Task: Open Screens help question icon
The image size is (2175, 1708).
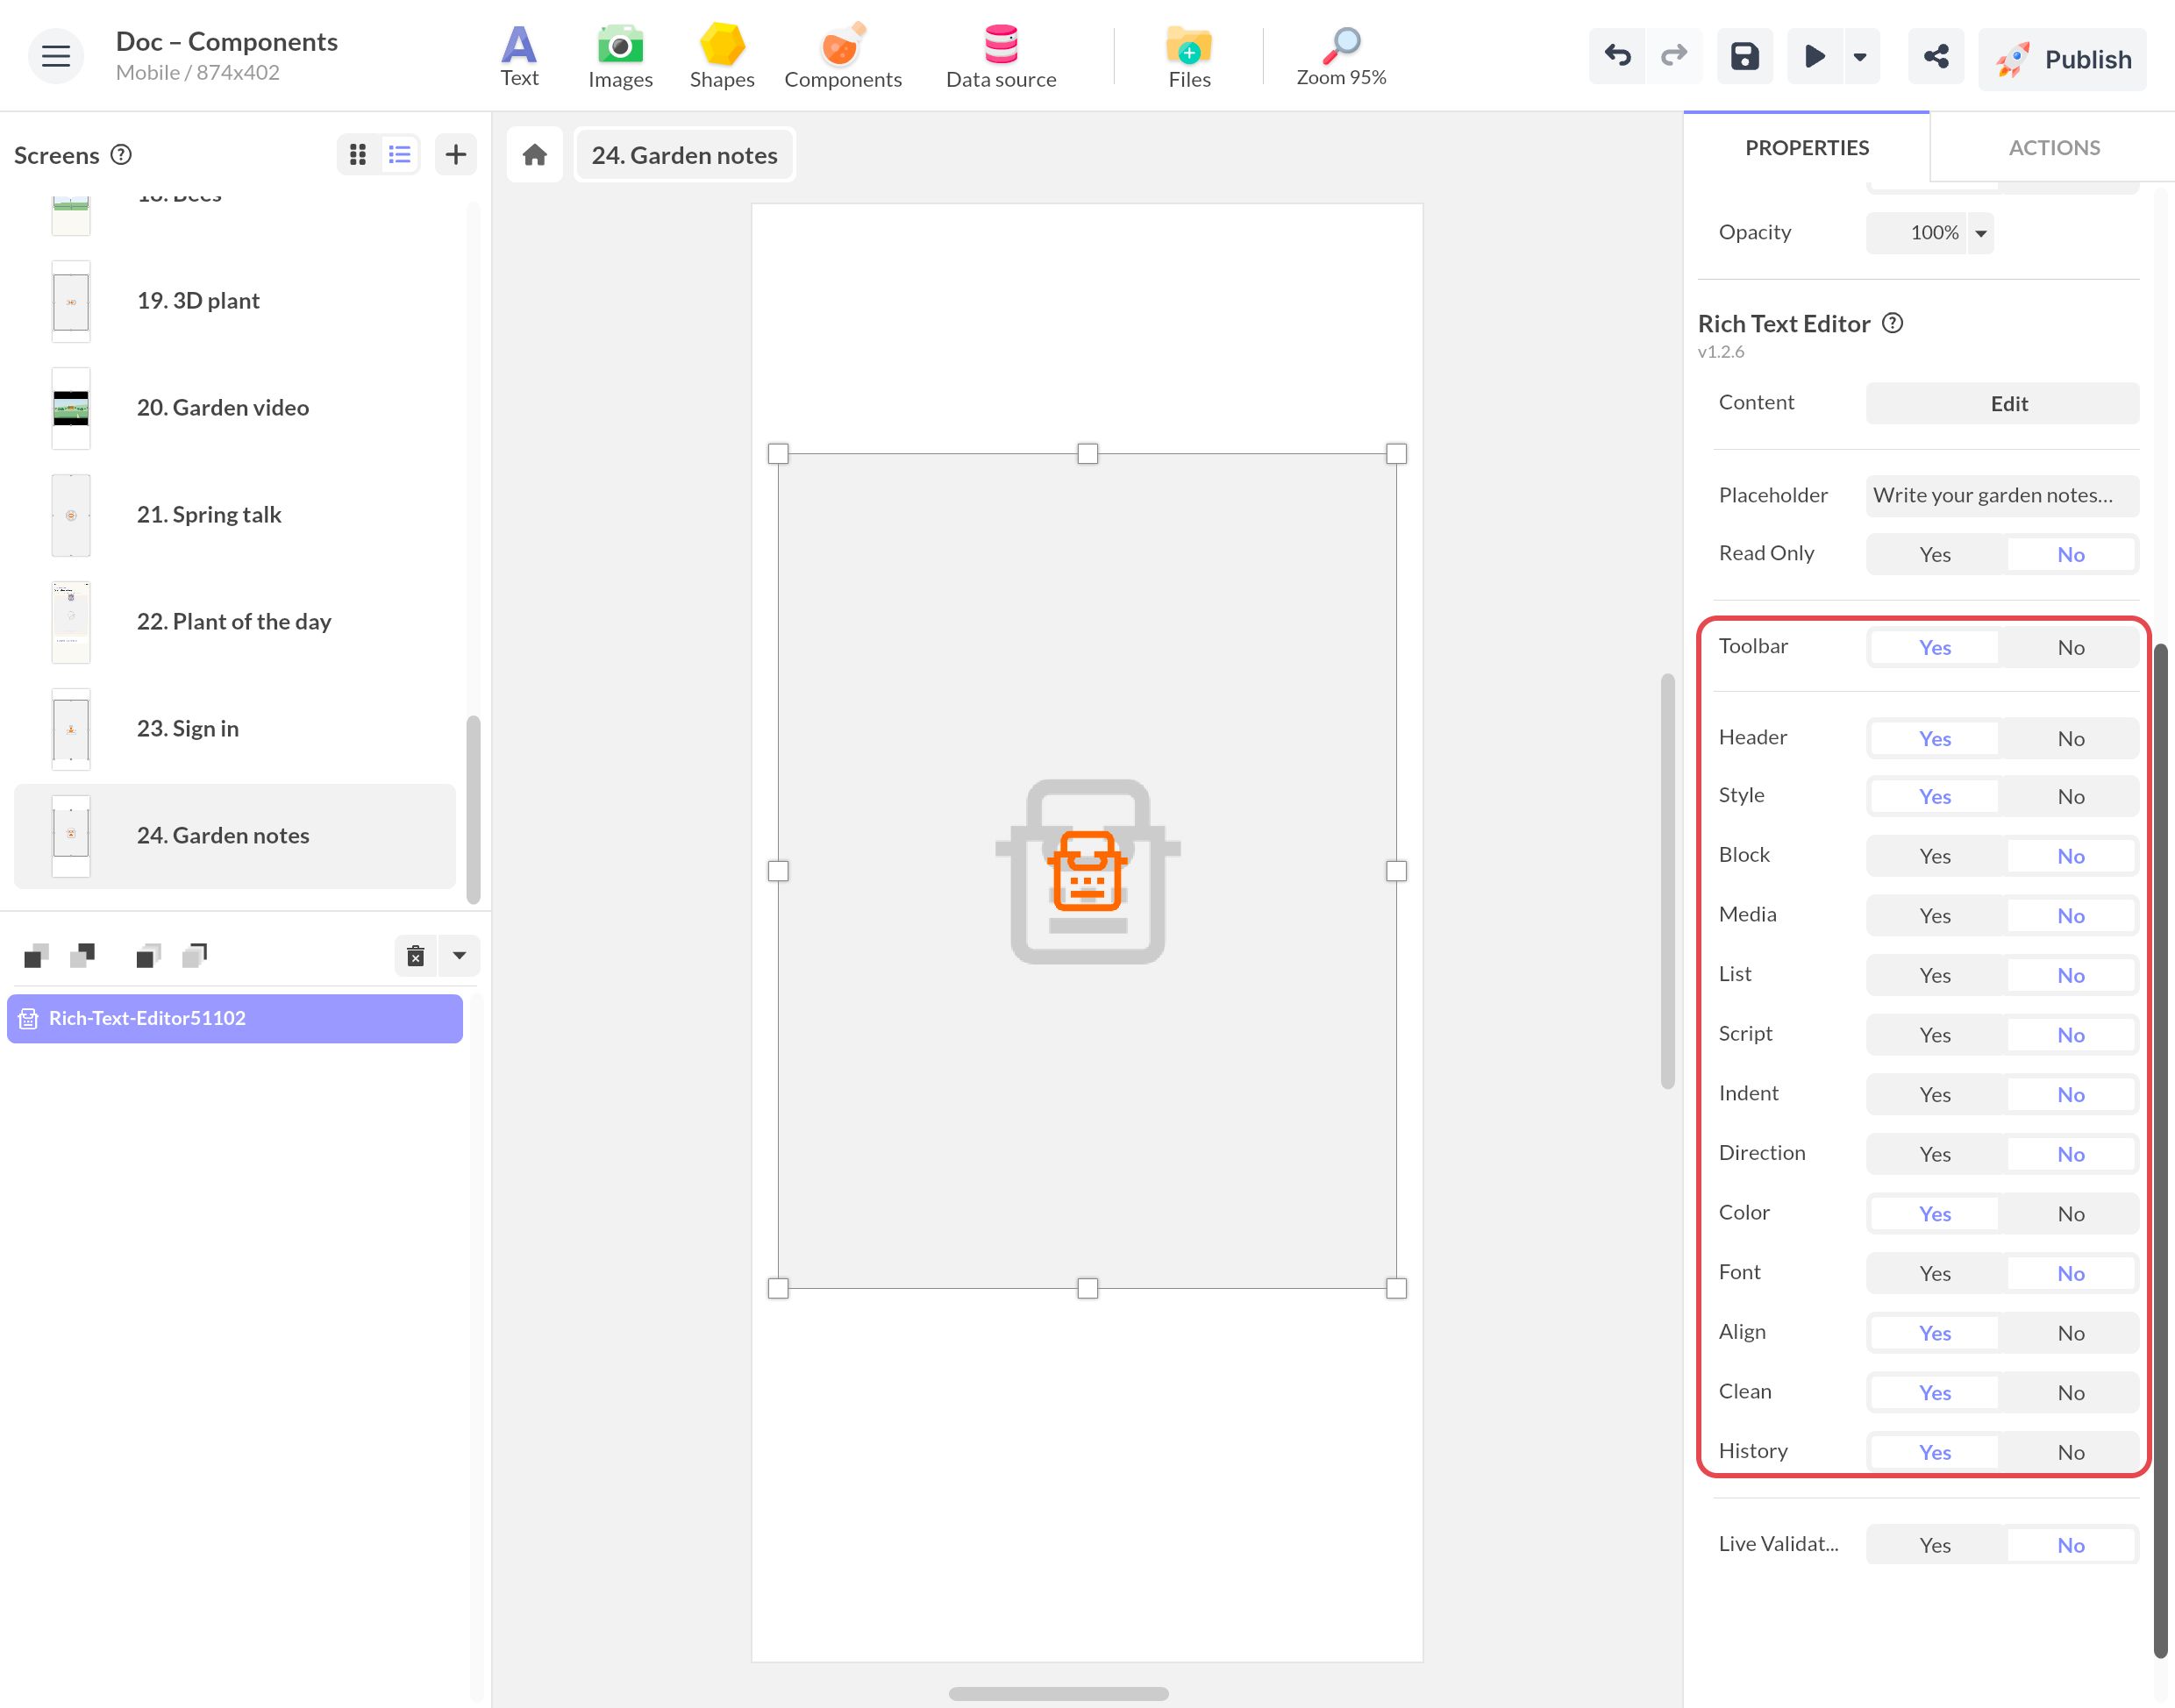Action: click(x=121, y=154)
